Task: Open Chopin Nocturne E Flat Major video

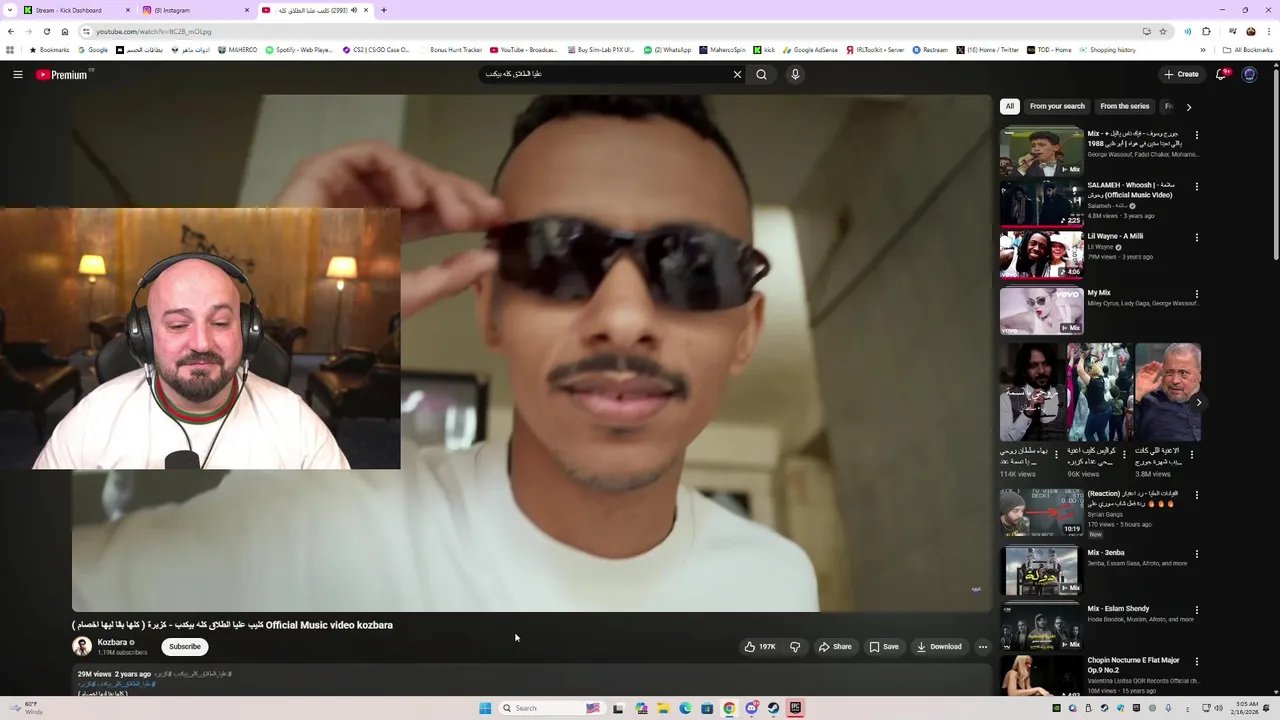Action: [x=1041, y=675]
